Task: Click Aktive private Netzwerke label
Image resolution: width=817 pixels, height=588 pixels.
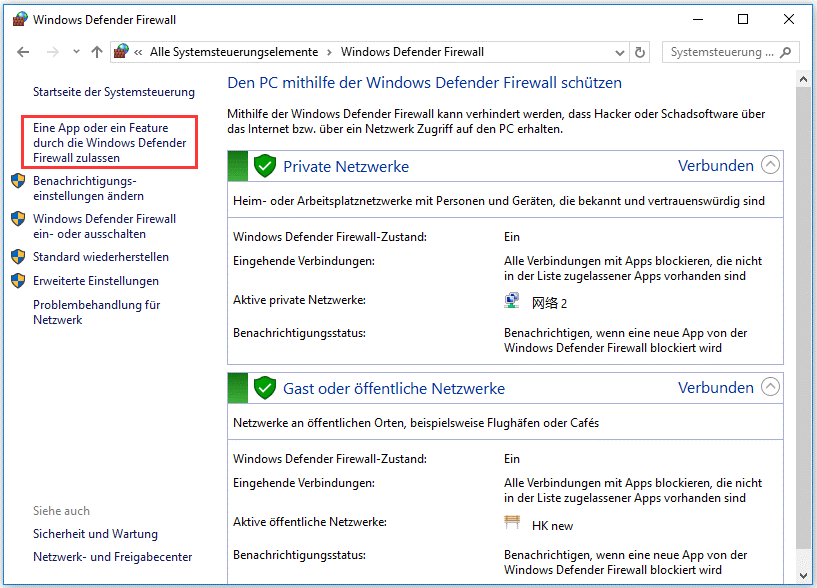Action: point(299,300)
